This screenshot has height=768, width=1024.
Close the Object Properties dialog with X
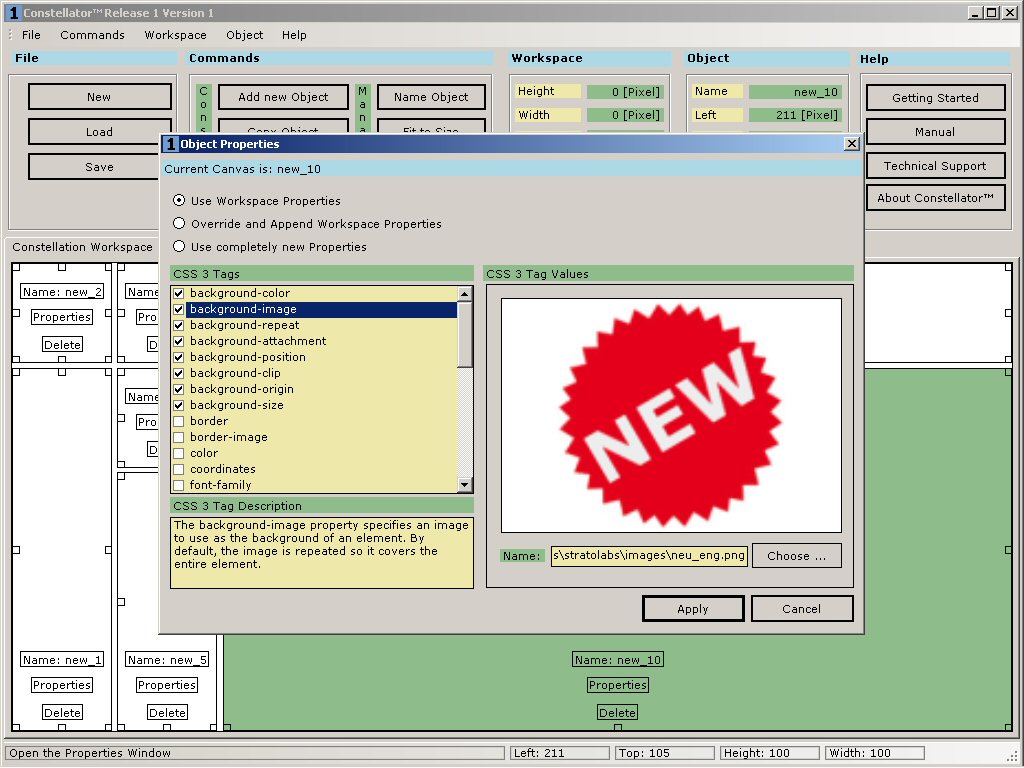pyautogui.click(x=851, y=144)
